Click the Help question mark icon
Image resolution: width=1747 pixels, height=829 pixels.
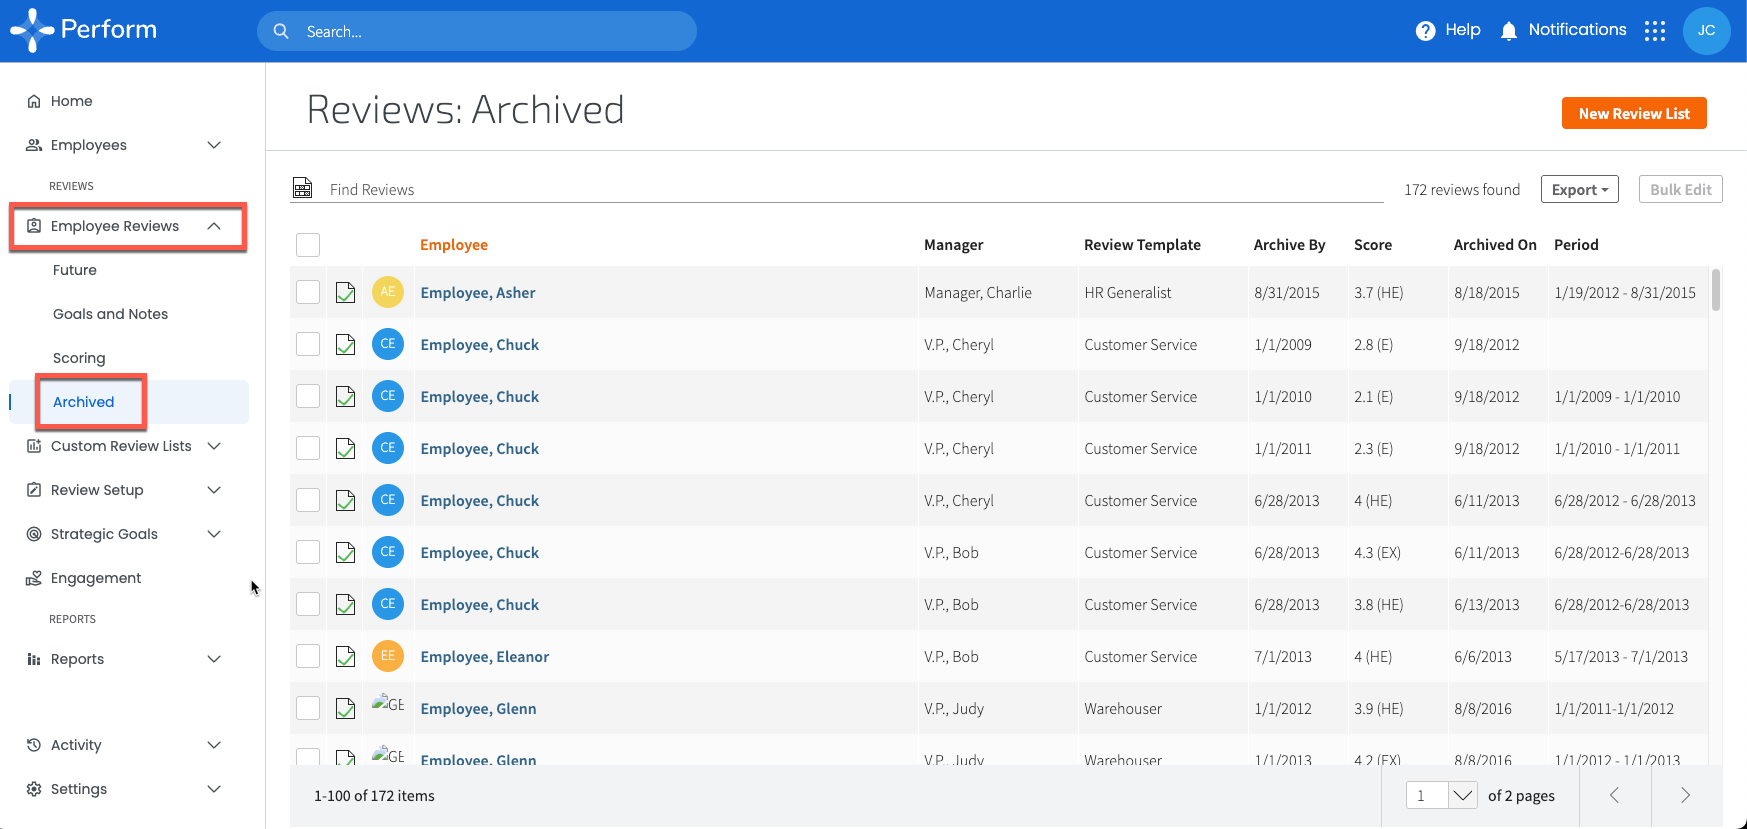point(1425,31)
